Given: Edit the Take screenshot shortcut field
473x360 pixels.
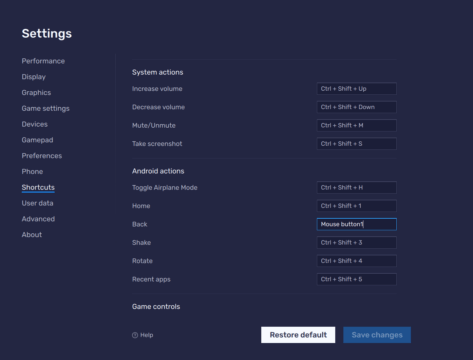Looking at the screenshot, I should 356,144.
